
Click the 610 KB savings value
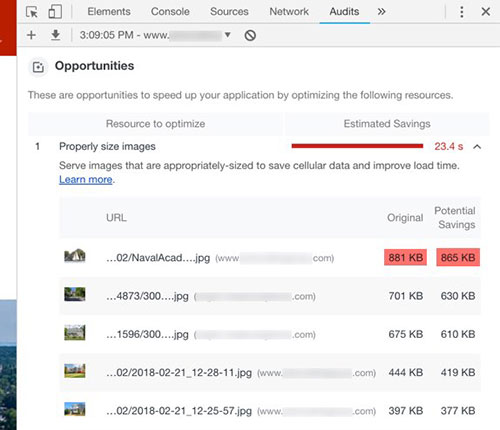[458, 334]
